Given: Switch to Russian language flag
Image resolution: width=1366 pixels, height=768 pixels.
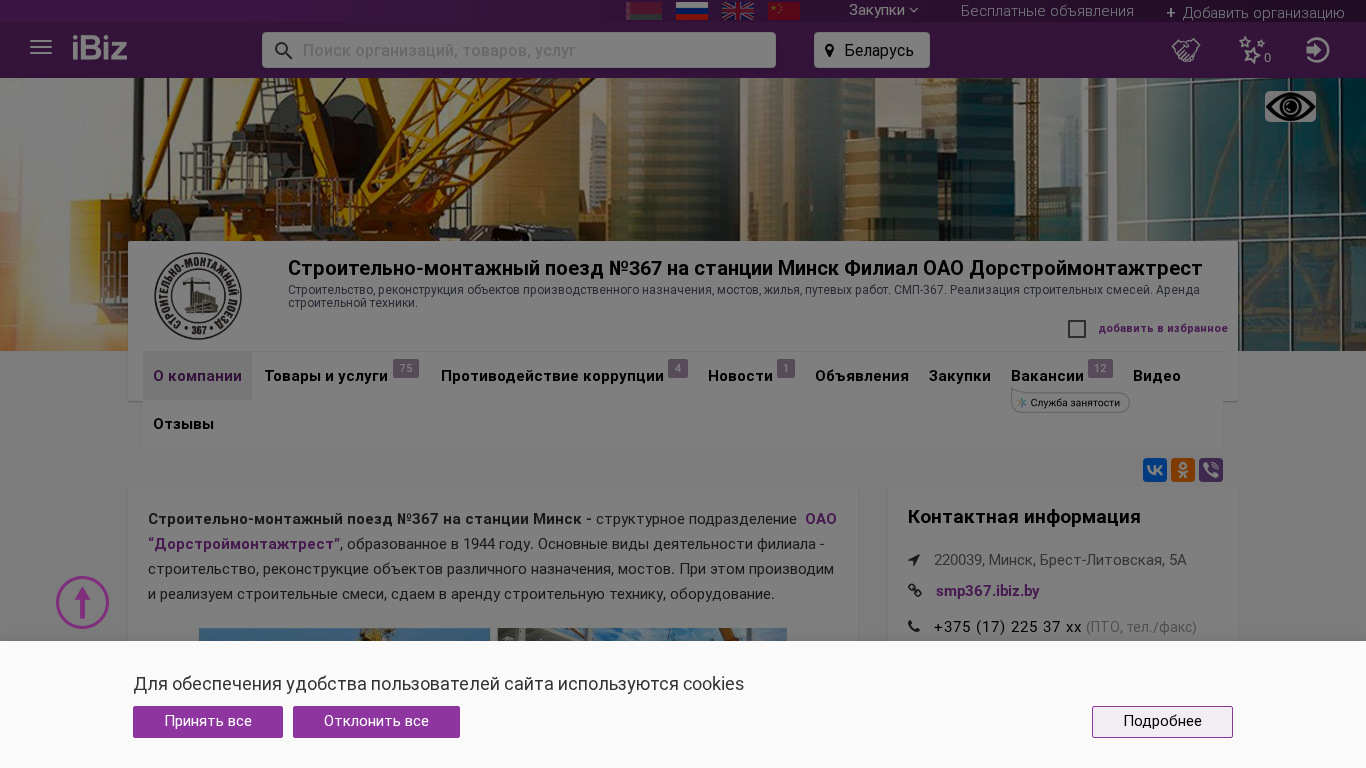Looking at the screenshot, I should (692, 10).
